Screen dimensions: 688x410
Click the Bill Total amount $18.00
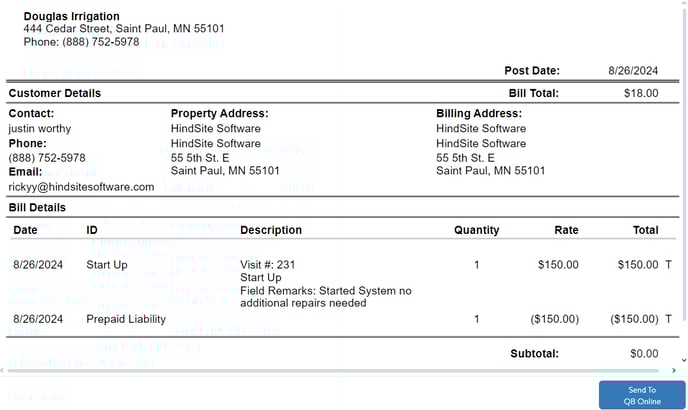640,93
